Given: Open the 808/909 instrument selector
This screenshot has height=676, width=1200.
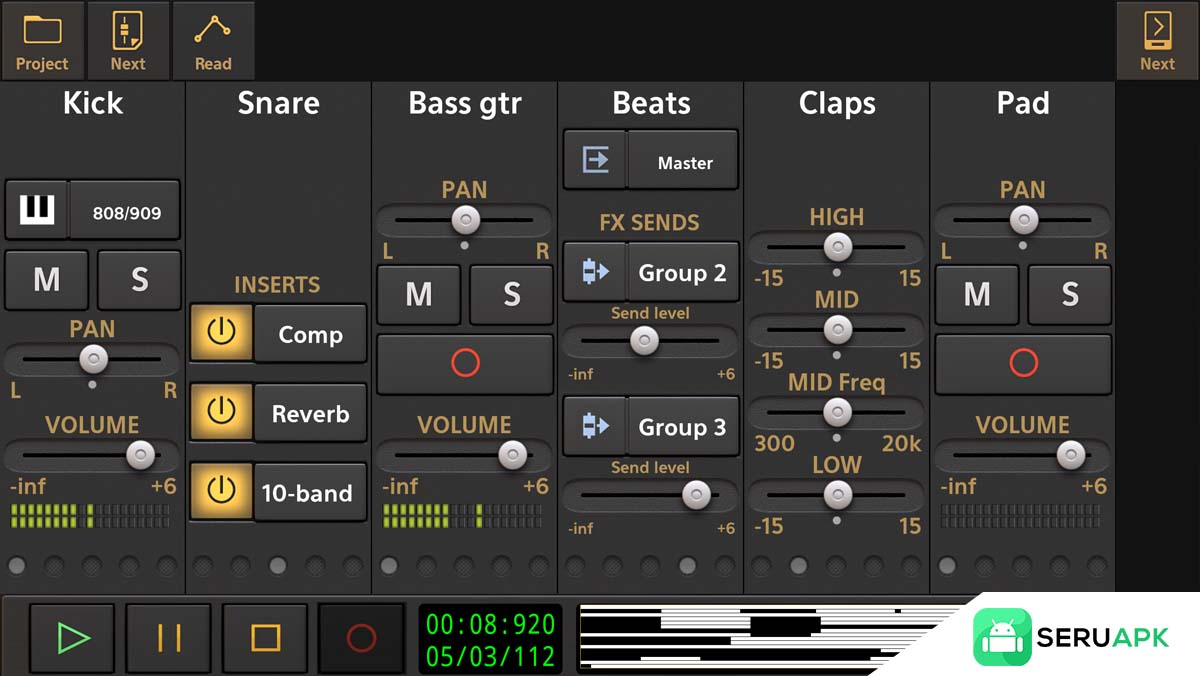Looking at the screenshot, I should 126,212.
